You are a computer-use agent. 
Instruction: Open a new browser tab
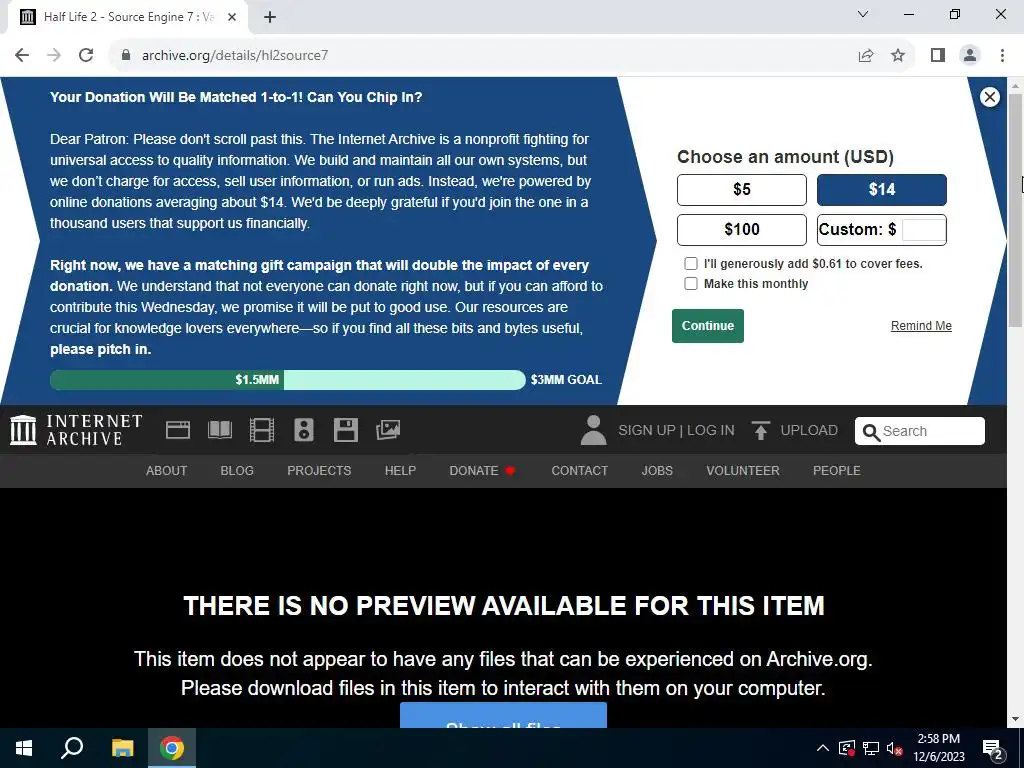[x=270, y=17]
